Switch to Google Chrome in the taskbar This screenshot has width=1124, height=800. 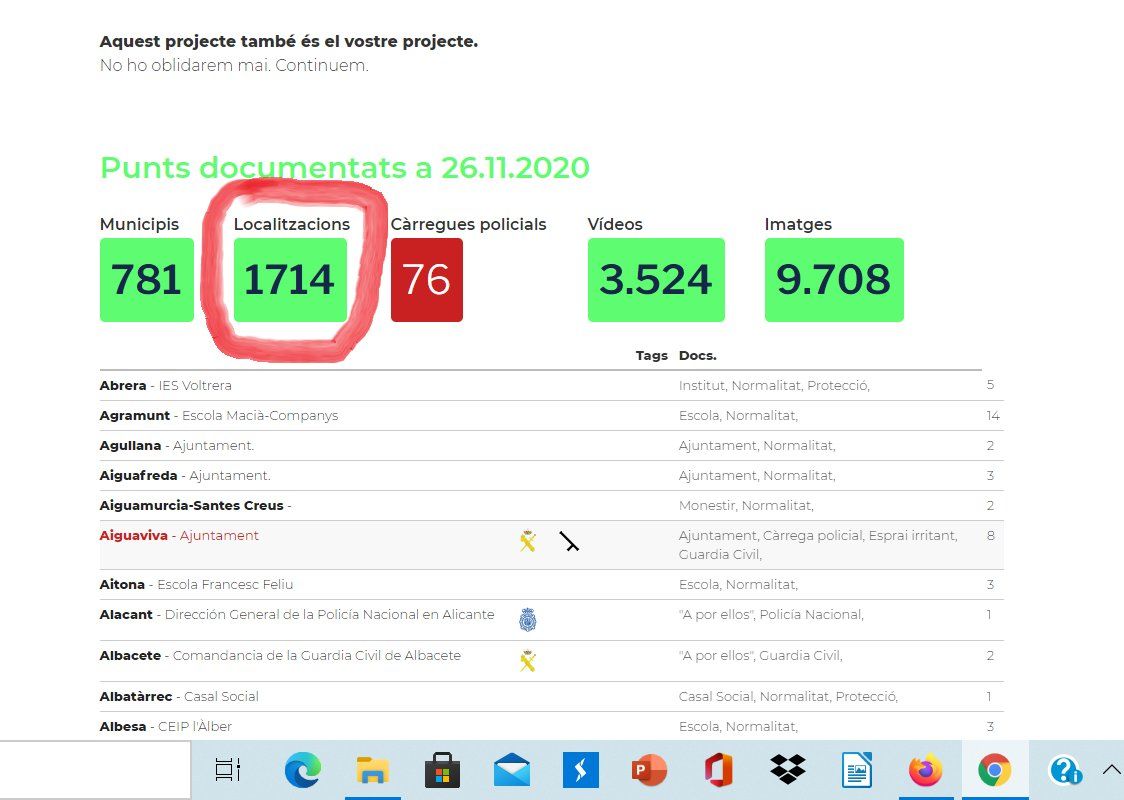[993, 770]
